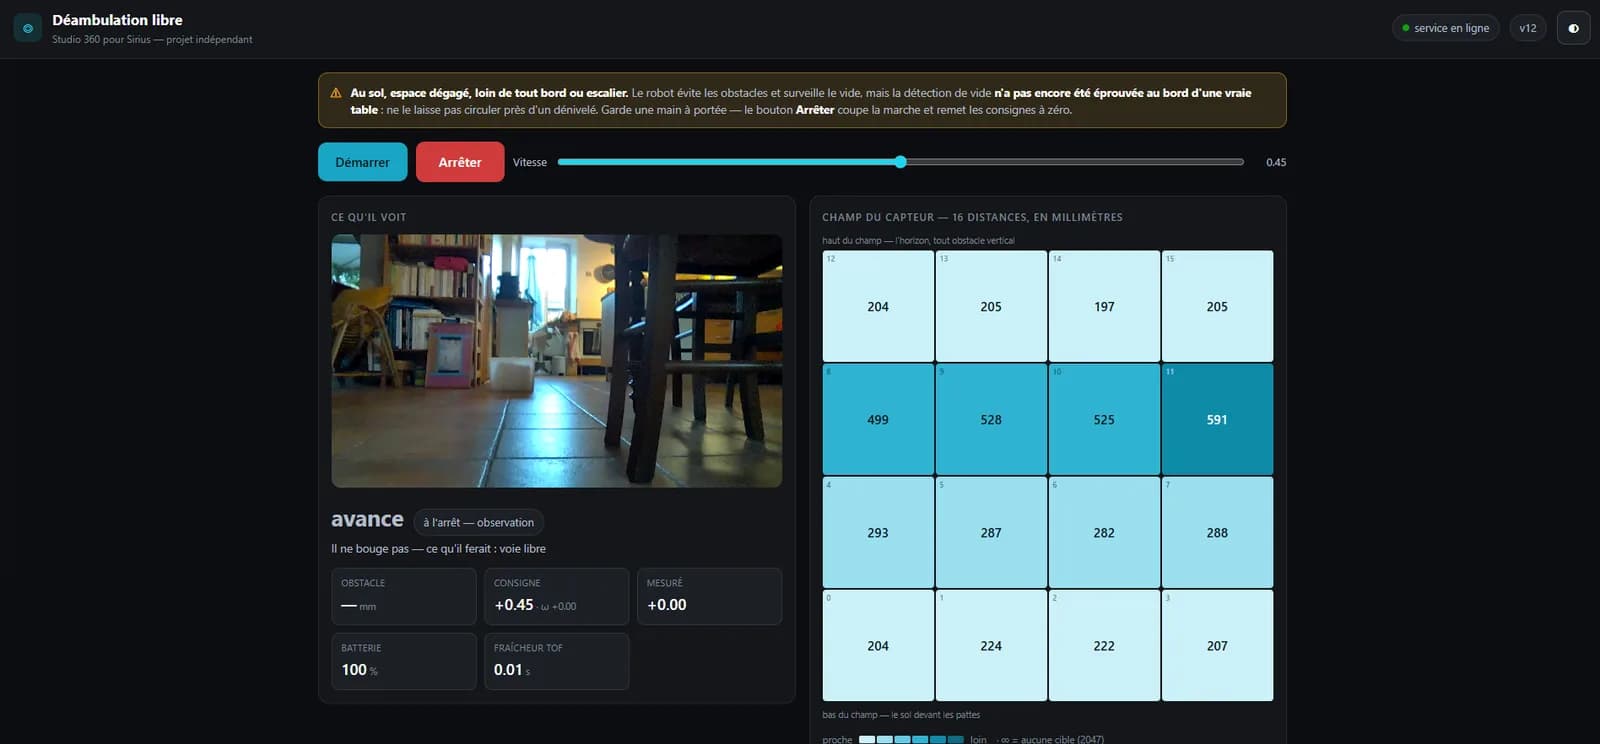
Task: Select sensor cell 1 showing 224
Action: (991, 645)
